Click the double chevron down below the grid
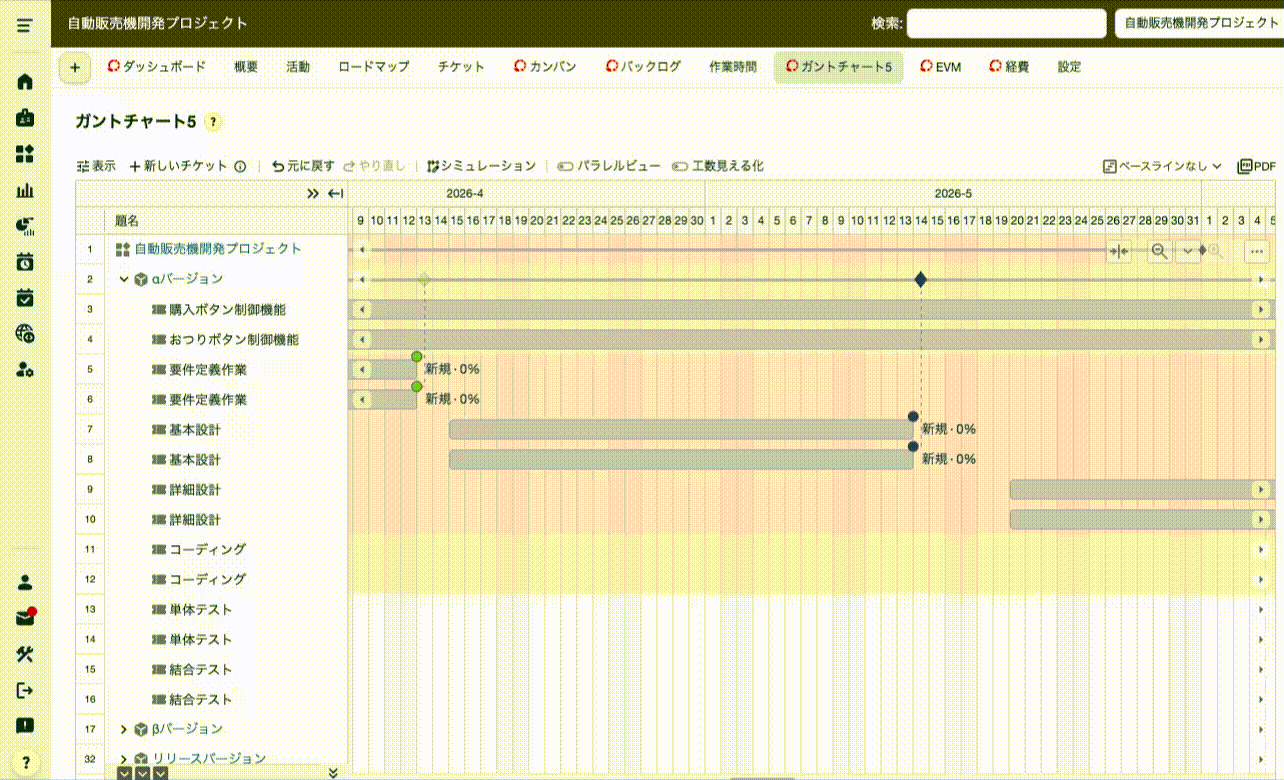Image resolution: width=1284 pixels, height=780 pixels. tap(333, 772)
